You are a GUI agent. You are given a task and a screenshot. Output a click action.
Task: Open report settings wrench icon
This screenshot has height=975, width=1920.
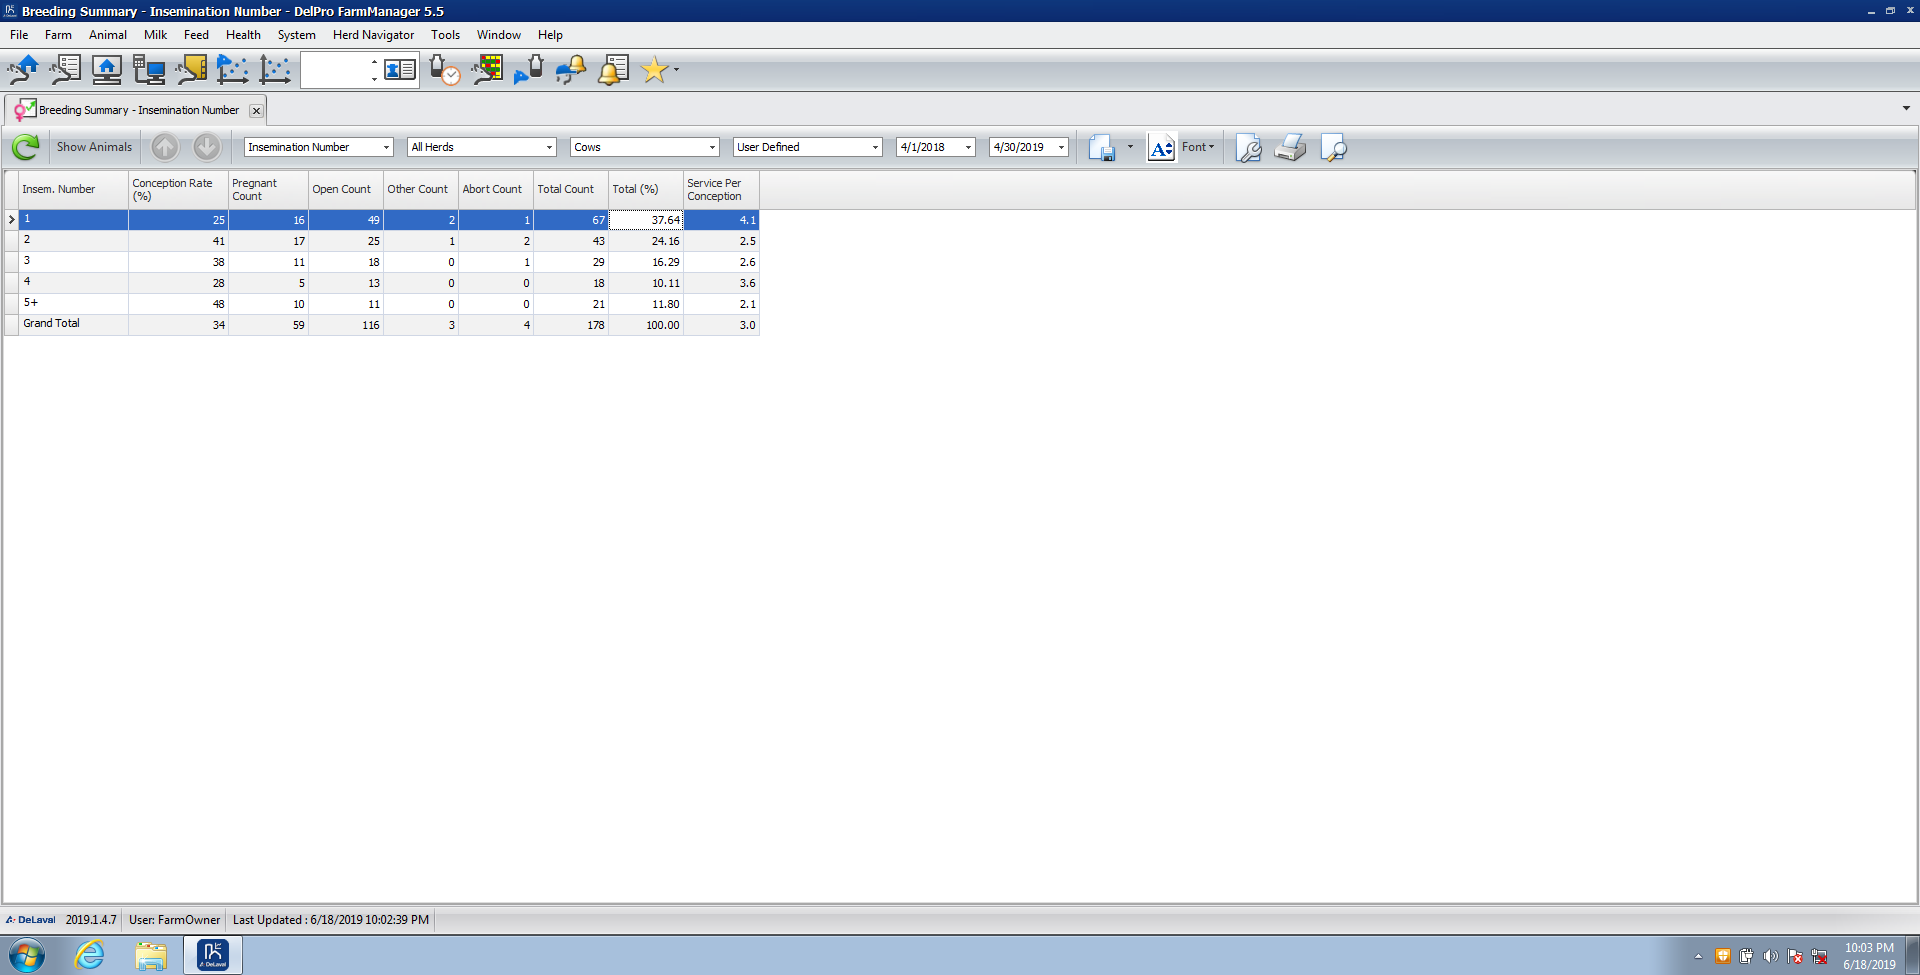click(1248, 148)
